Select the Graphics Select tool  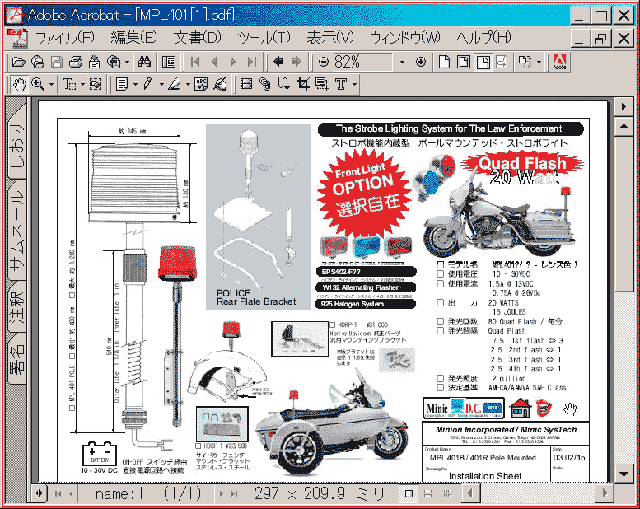pyautogui.click(x=96, y=84)
